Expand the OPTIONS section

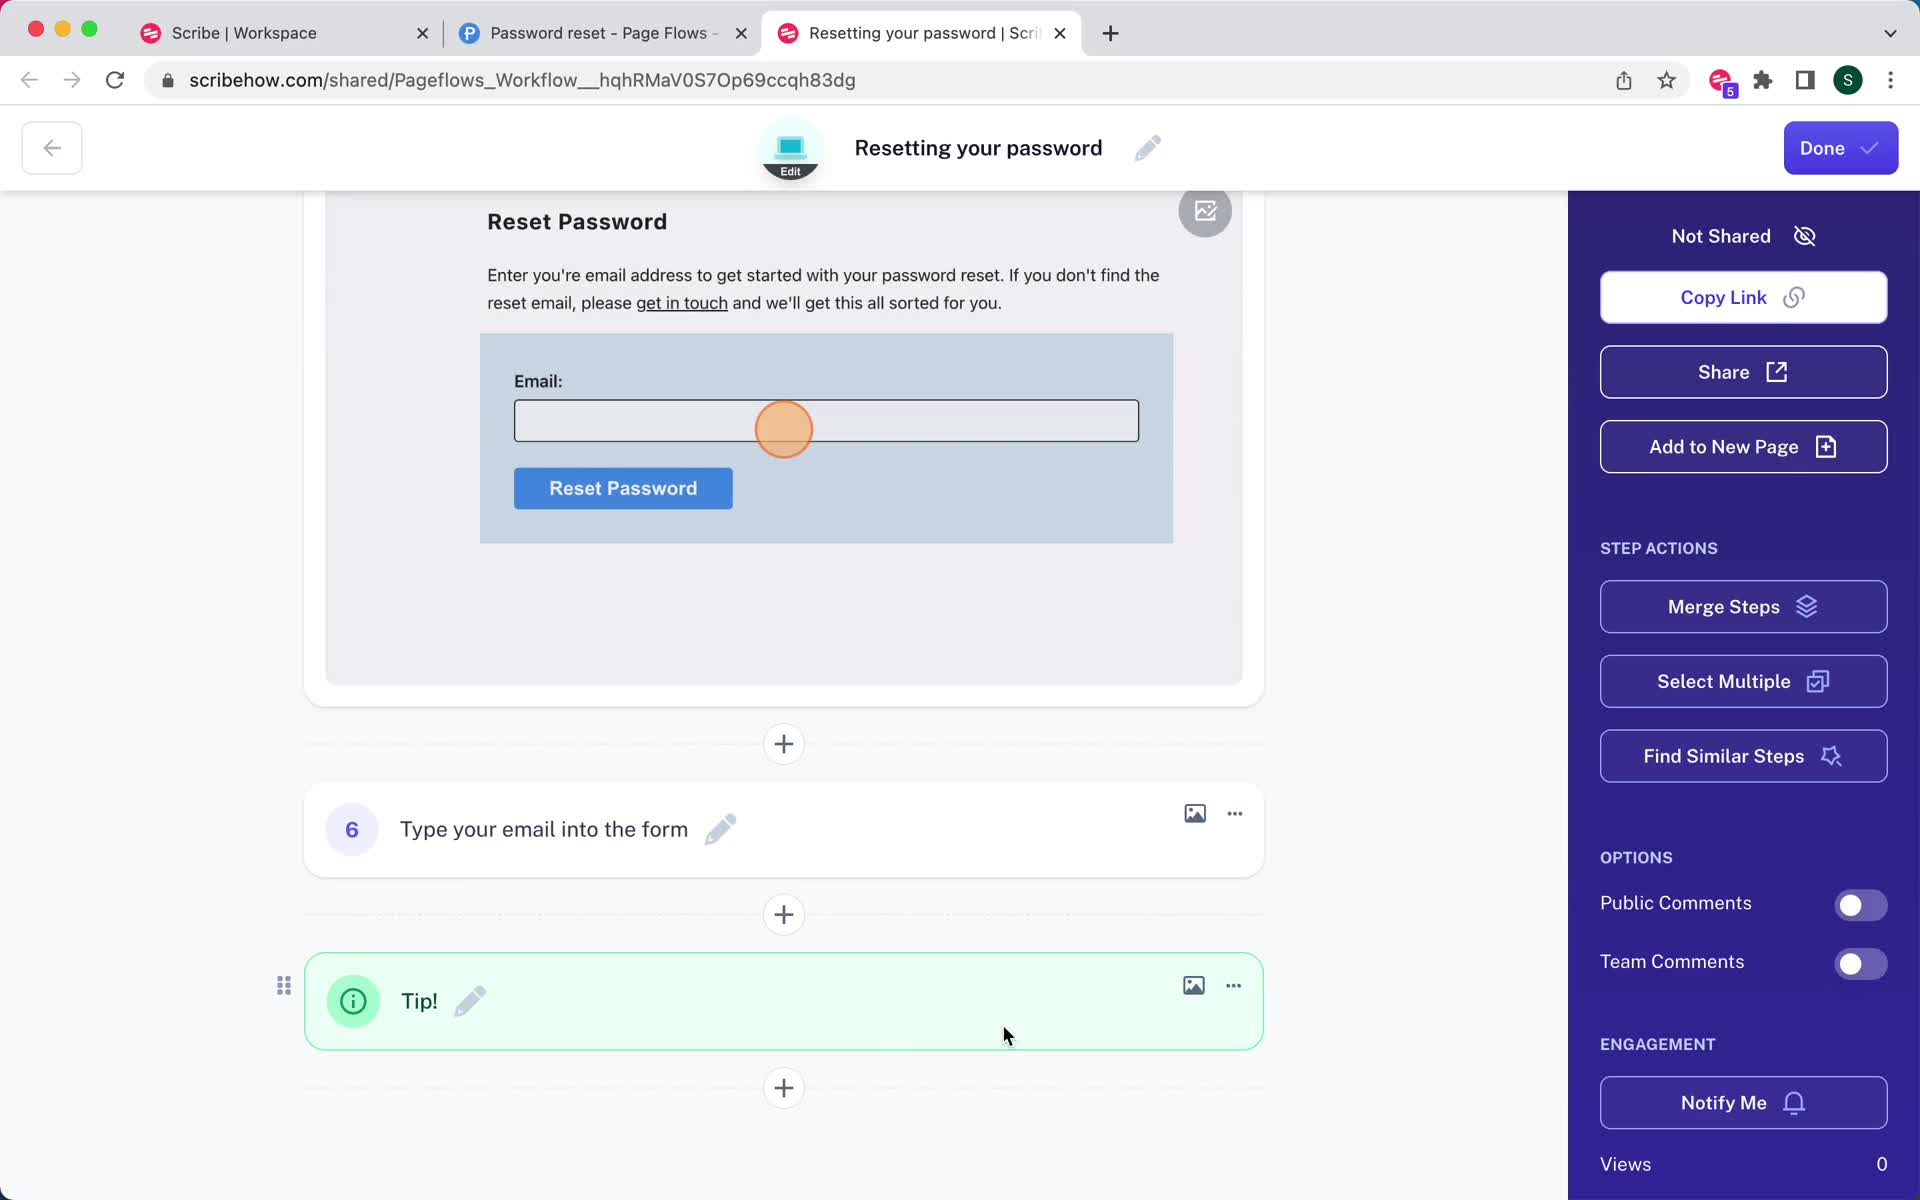pyautogui.click(x=1635, y=856)
